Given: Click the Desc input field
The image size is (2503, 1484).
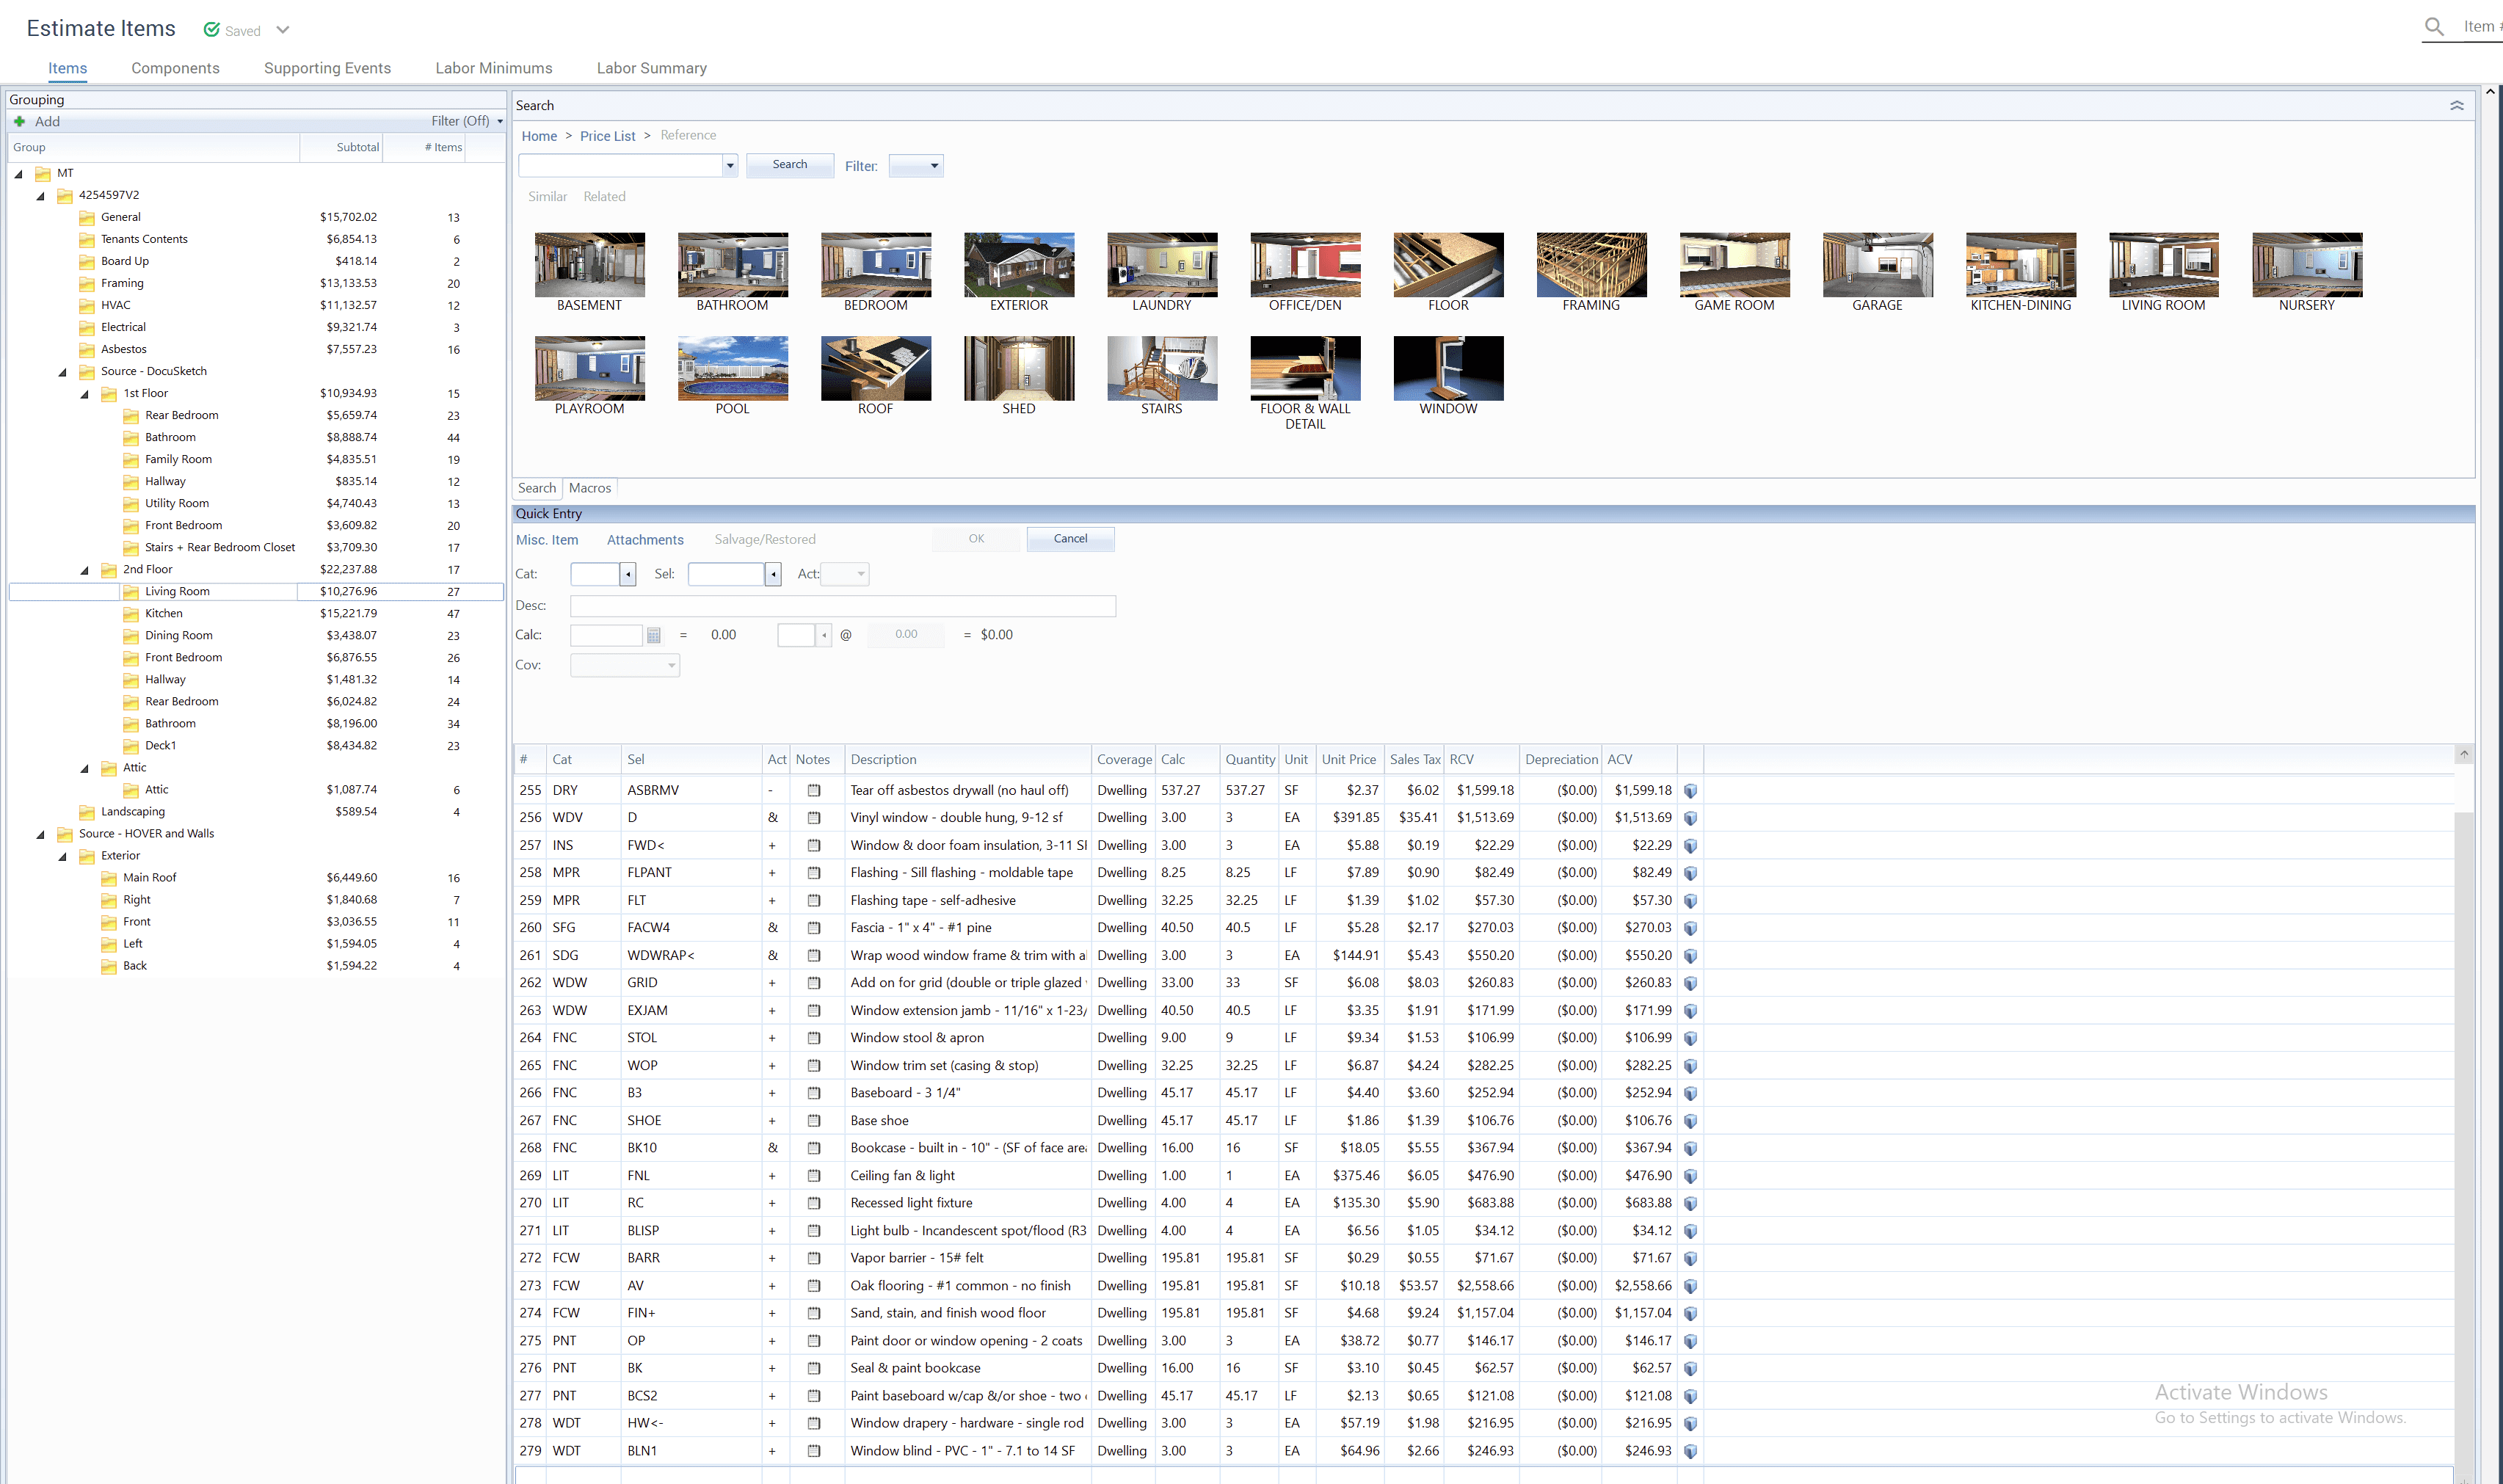Looking at the screenshot, I should 842,606.
